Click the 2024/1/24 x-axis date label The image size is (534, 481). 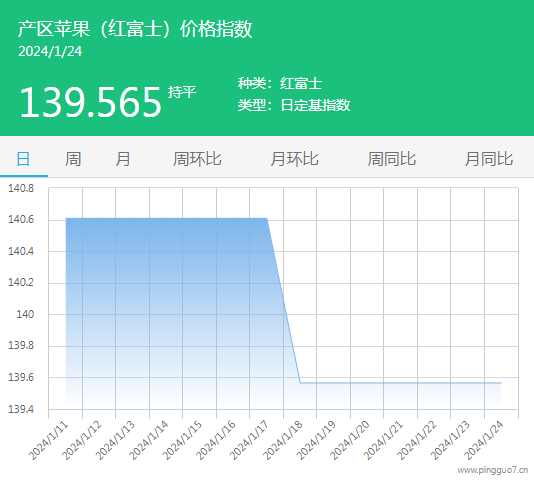pyautogui.click(x=484, y=440)
